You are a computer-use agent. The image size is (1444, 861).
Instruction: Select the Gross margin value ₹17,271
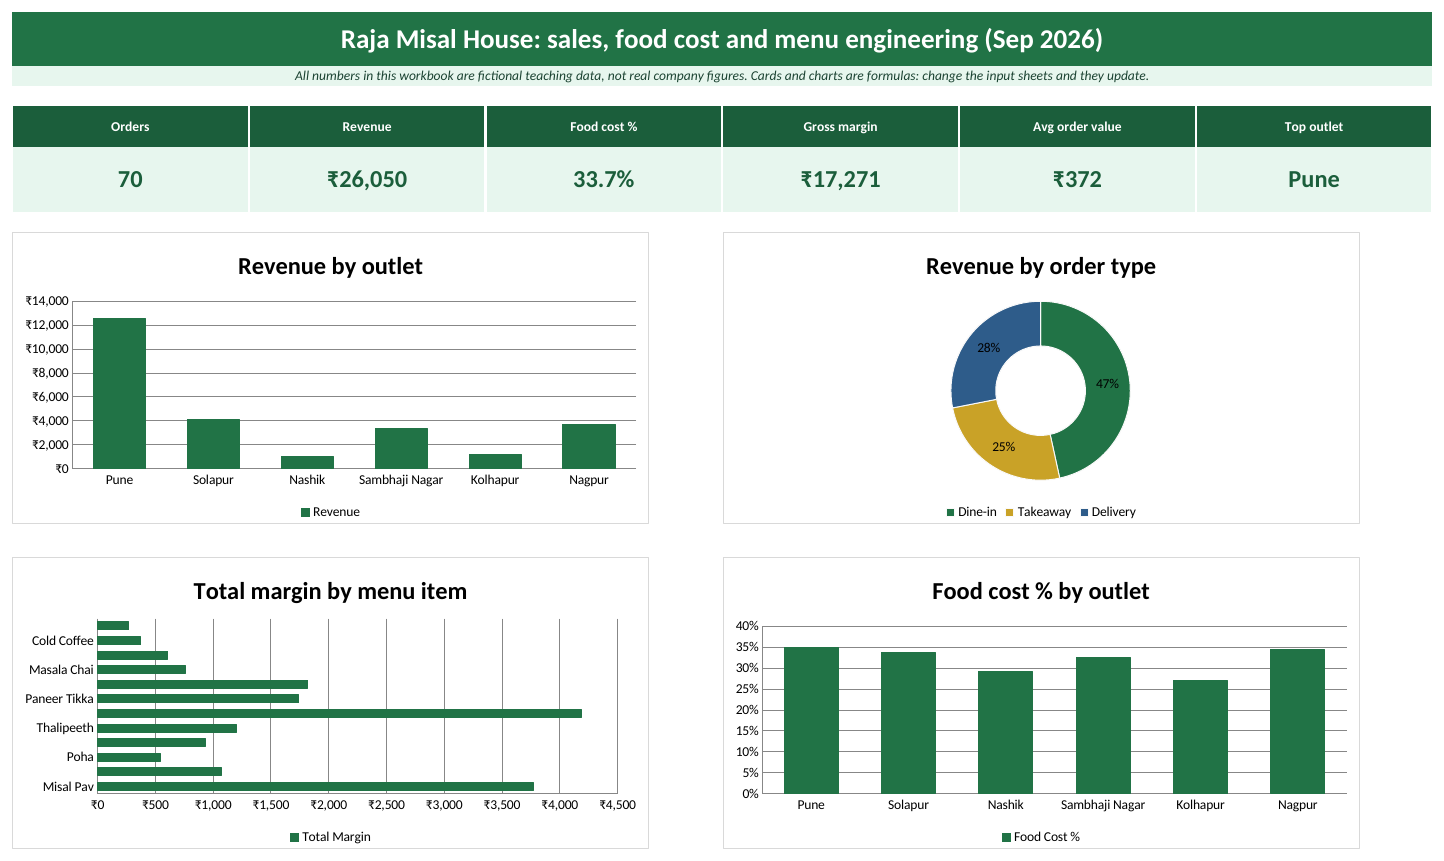pyautogui.click(x=840, y=180)
